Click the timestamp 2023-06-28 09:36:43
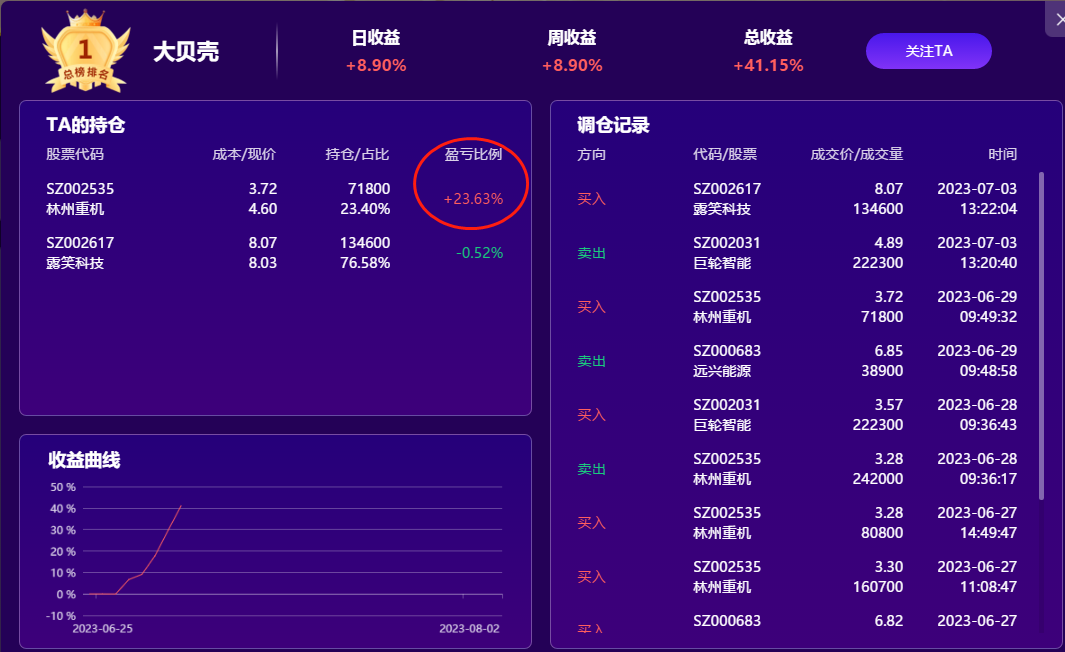 tap(977, 415)
